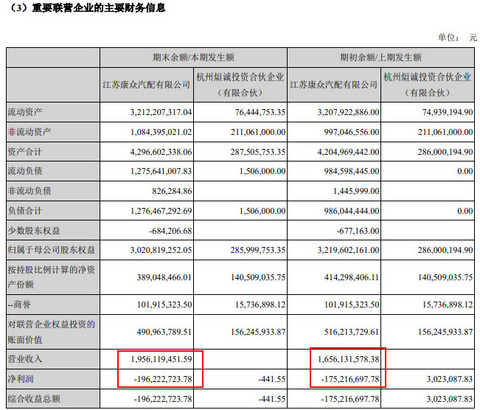This screenshot has width=480, height=410.
Task: Select the value 826,284.86
Action: (x=172, y=191)
